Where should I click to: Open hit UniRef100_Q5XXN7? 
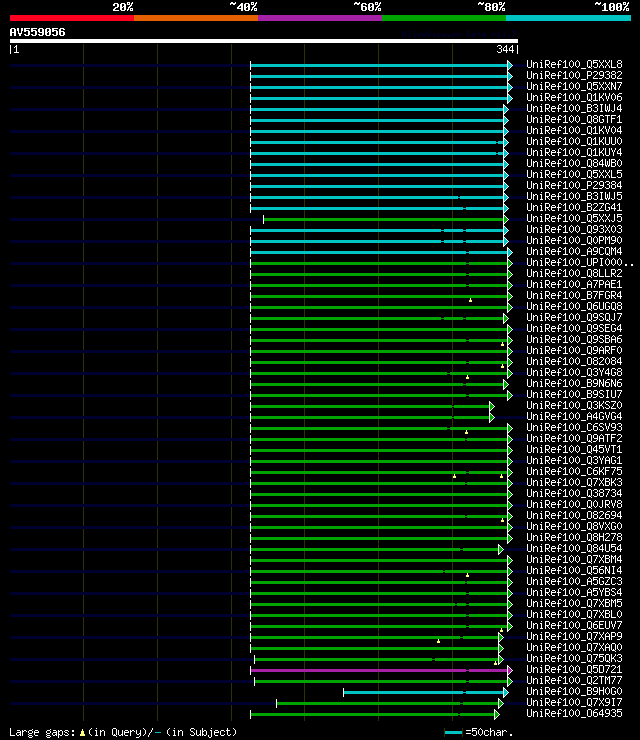(x=574, y=86)
